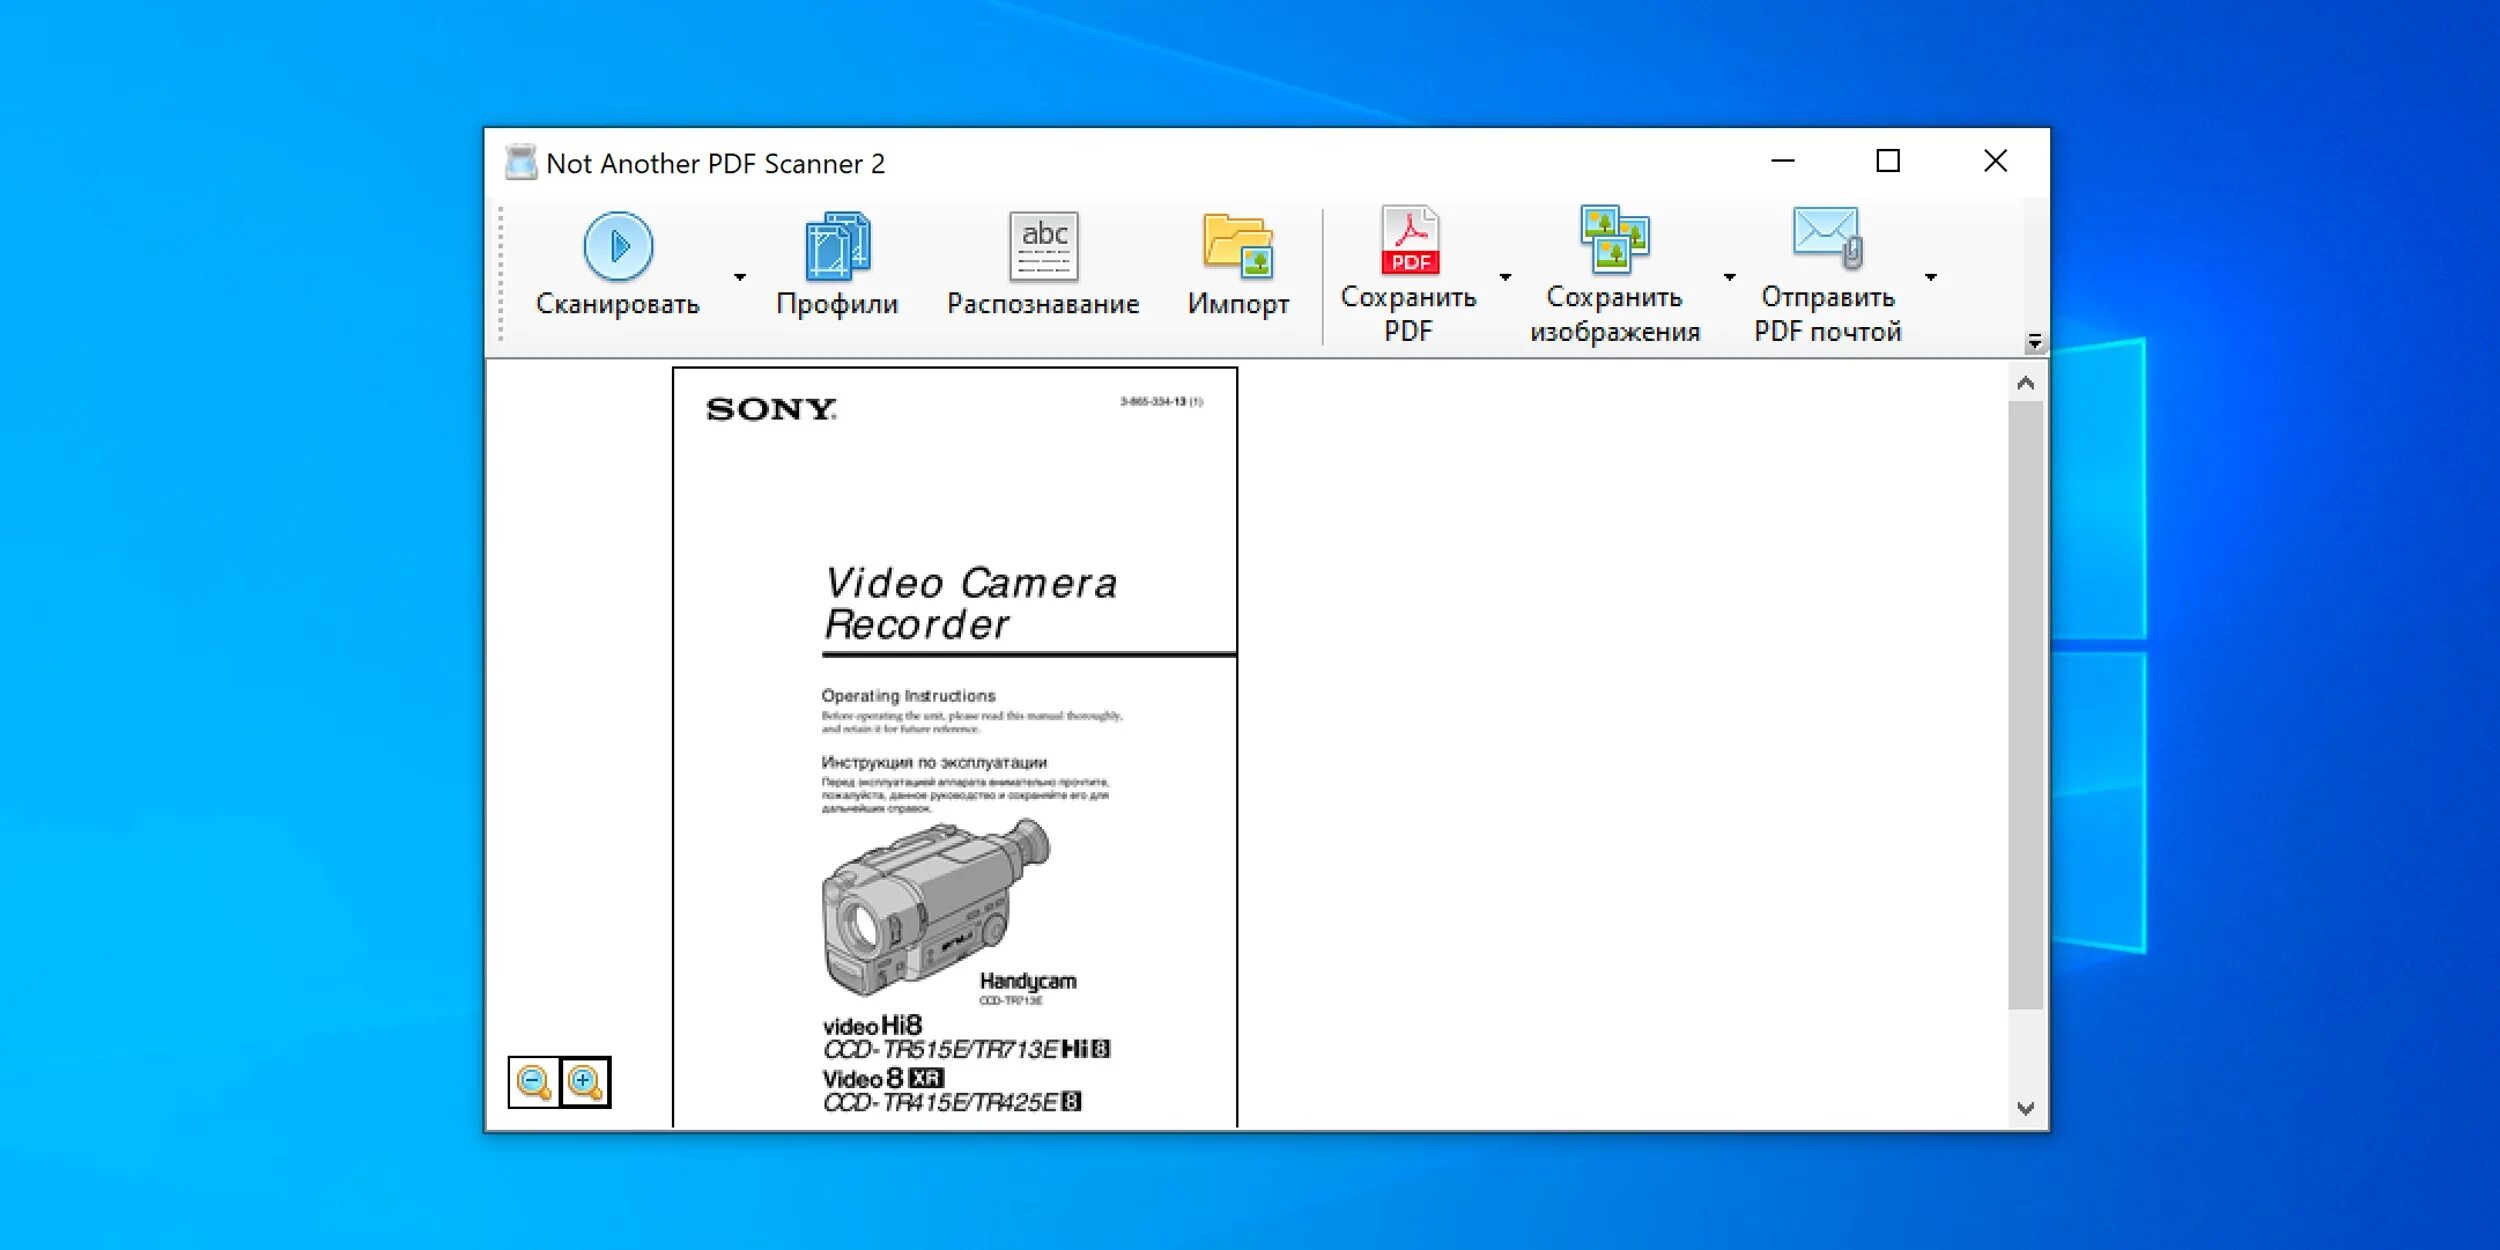Click the Сканировать scan play icon
Image resolution: width=2500 pixels, height=1250 pixels.
pos(618,246)
